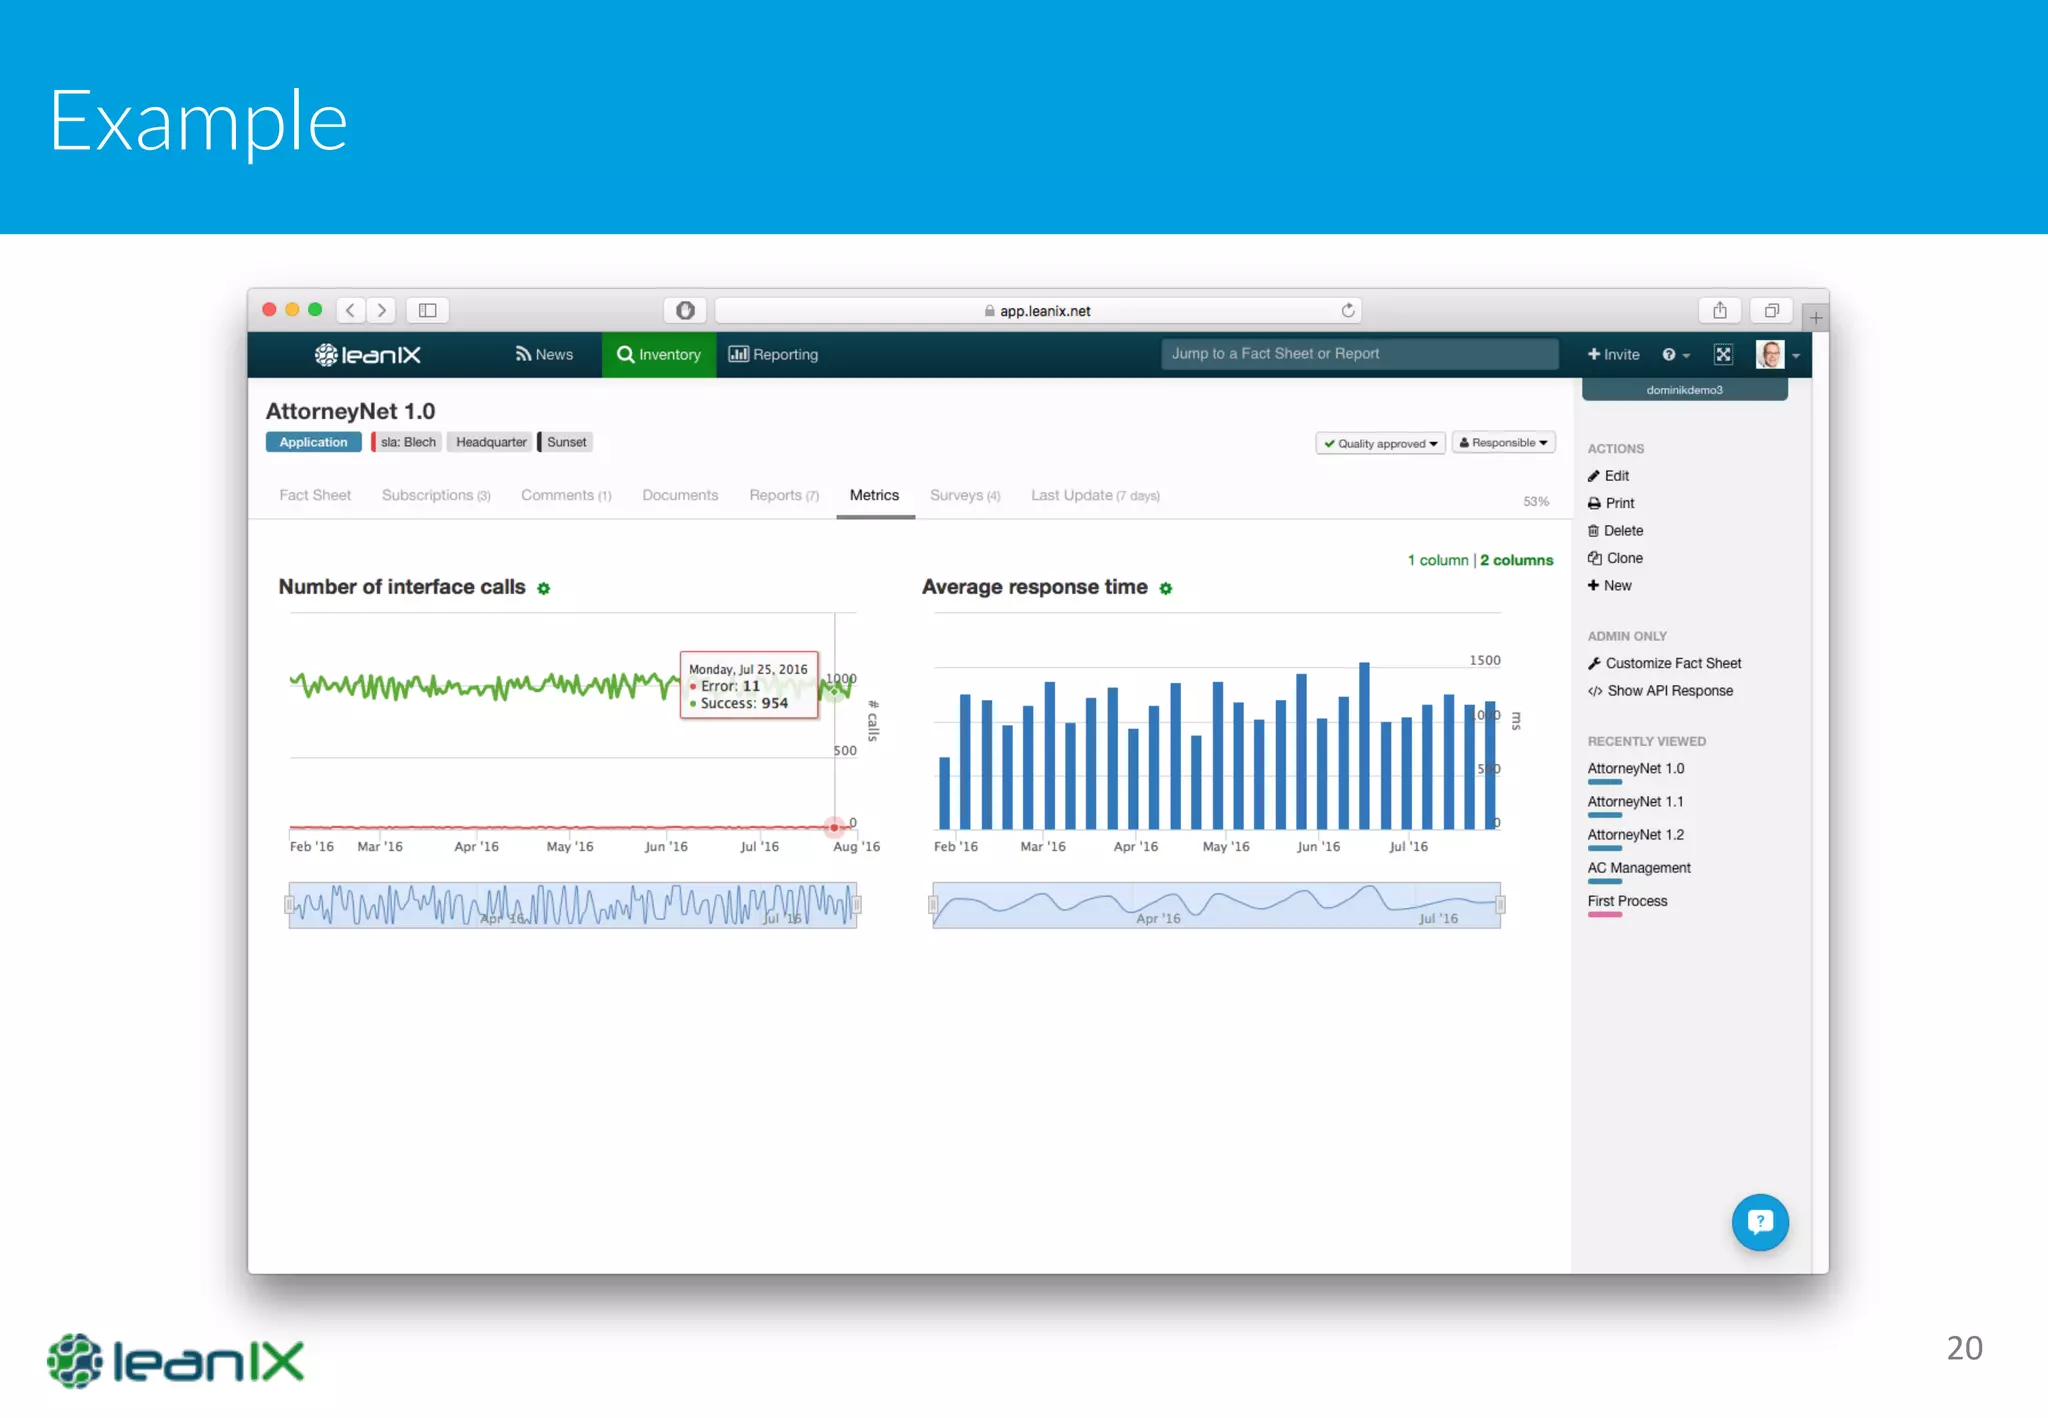Open the help question-mark dropdown menu
This screenshot has width=2048, height=1418.
(x=1675, y=355)
